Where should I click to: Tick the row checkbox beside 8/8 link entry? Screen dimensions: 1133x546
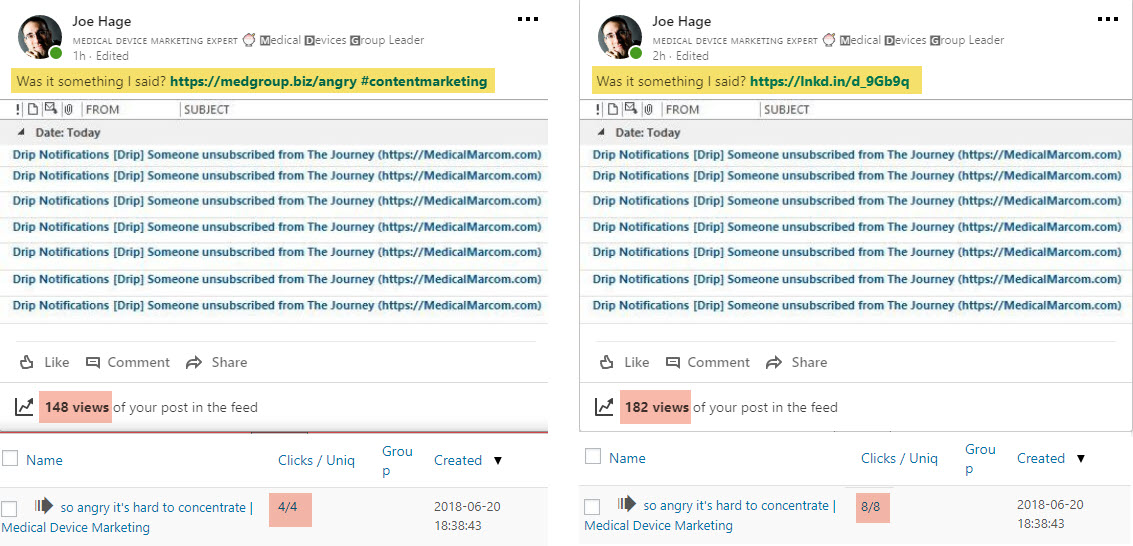[592, 507]
